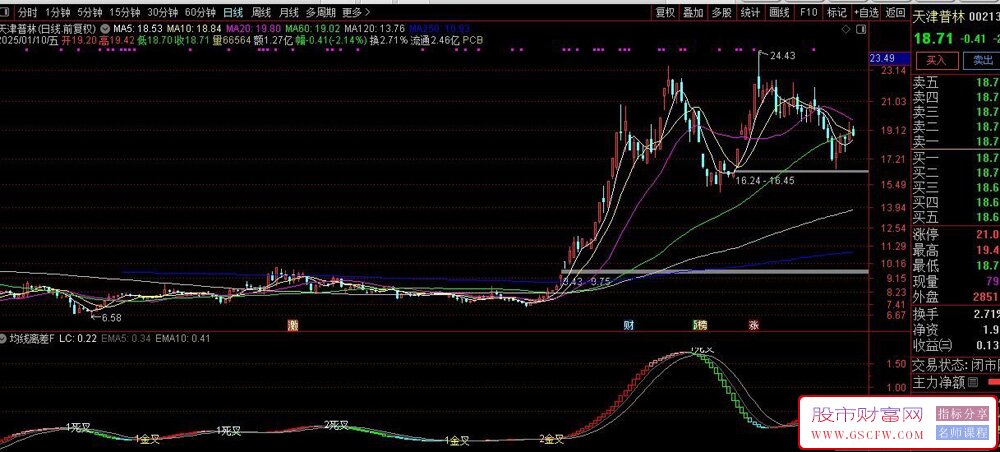This screenshot has height=452, width=1000.
Task: Click the 返回 back button
Action: click(x=895, y=11)
